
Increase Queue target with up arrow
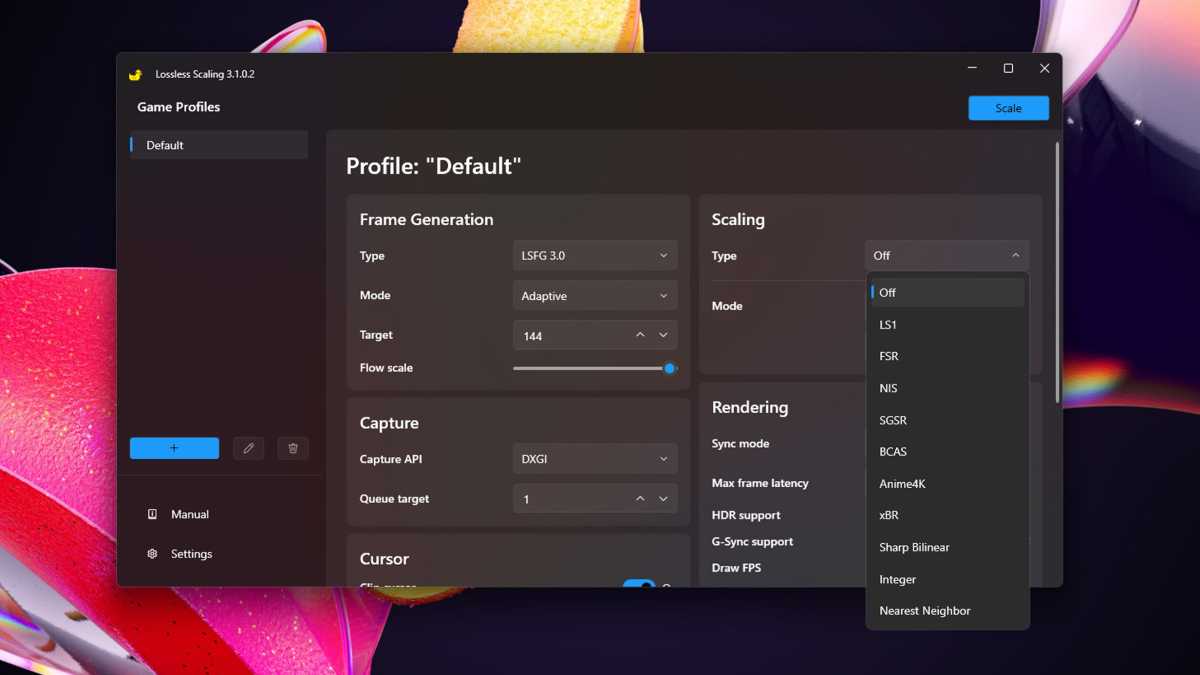pyautogui.click(x=640, y=499)
